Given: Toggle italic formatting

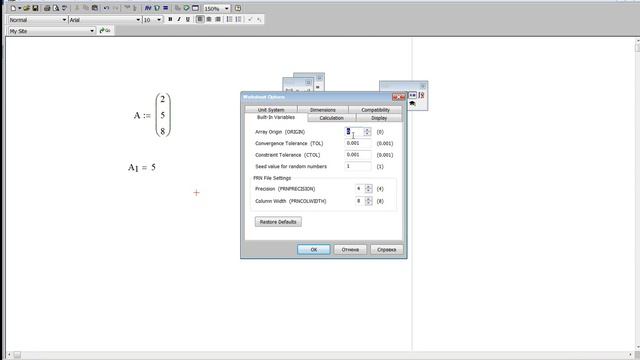Looking at the screenshot, I should pyautogui.click(x=179, y=19).
